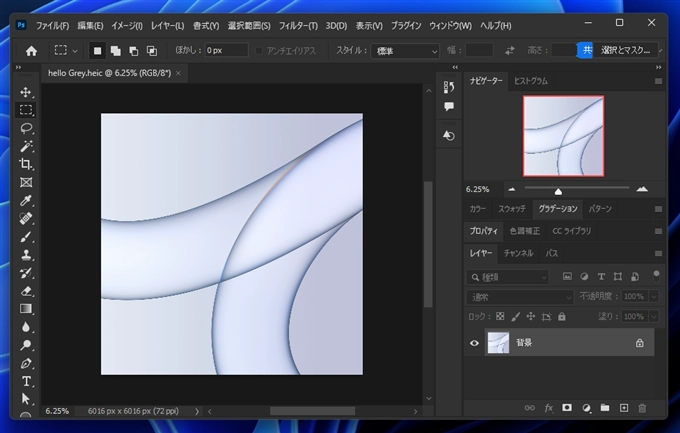This screenshot has width=680, height=433.
Task: Open the History panel icon
Action: click(x=449, y=87)
